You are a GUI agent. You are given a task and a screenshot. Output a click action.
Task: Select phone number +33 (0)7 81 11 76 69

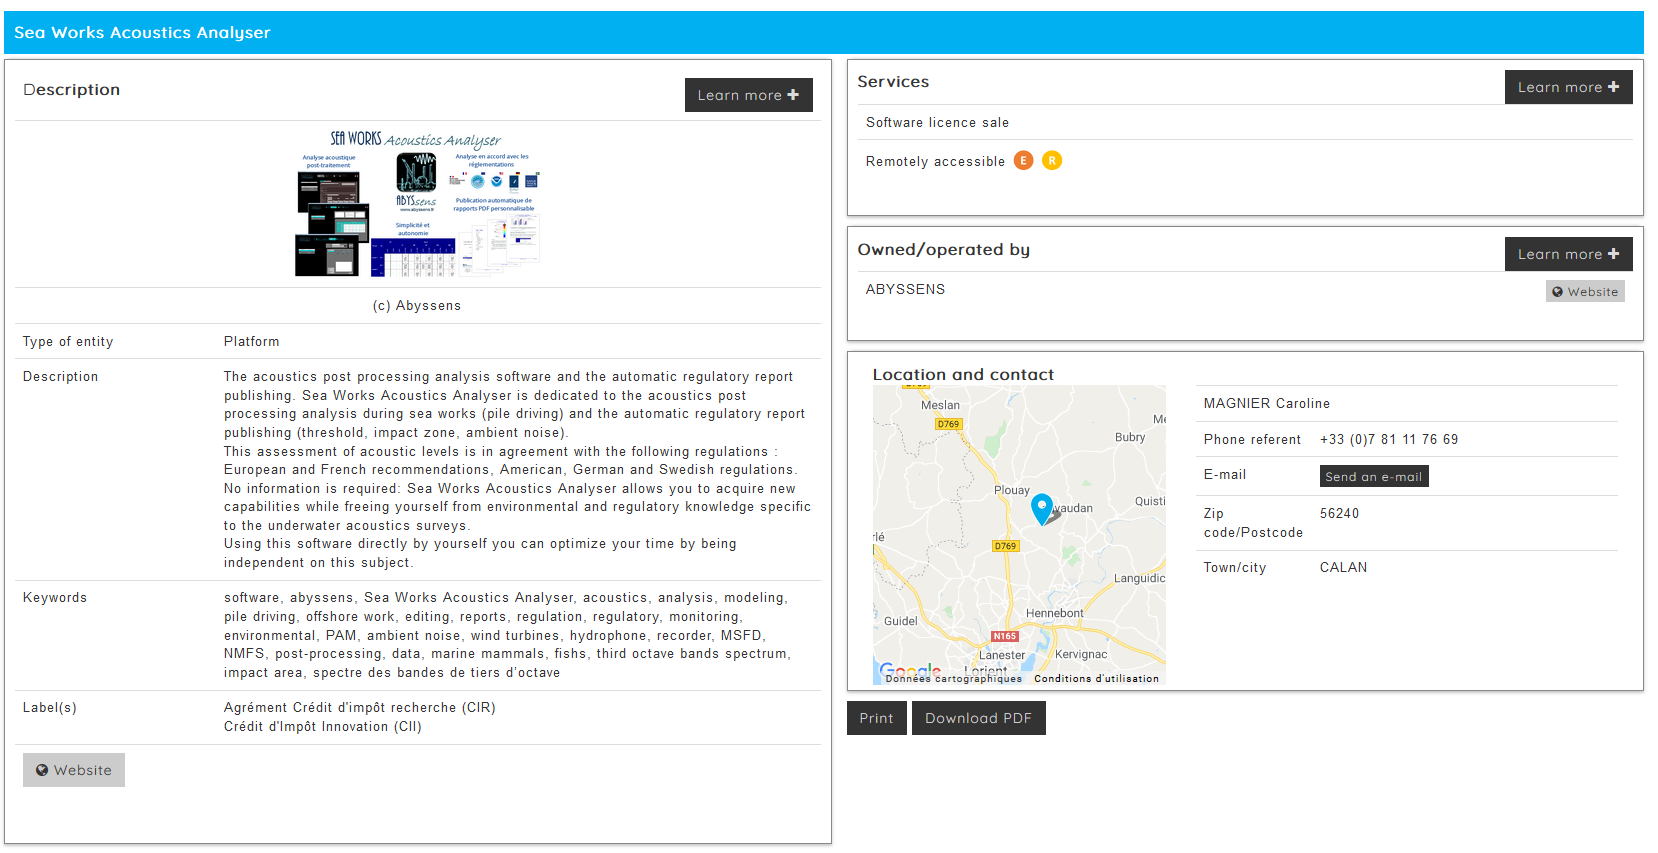(x=1389, y=439)
